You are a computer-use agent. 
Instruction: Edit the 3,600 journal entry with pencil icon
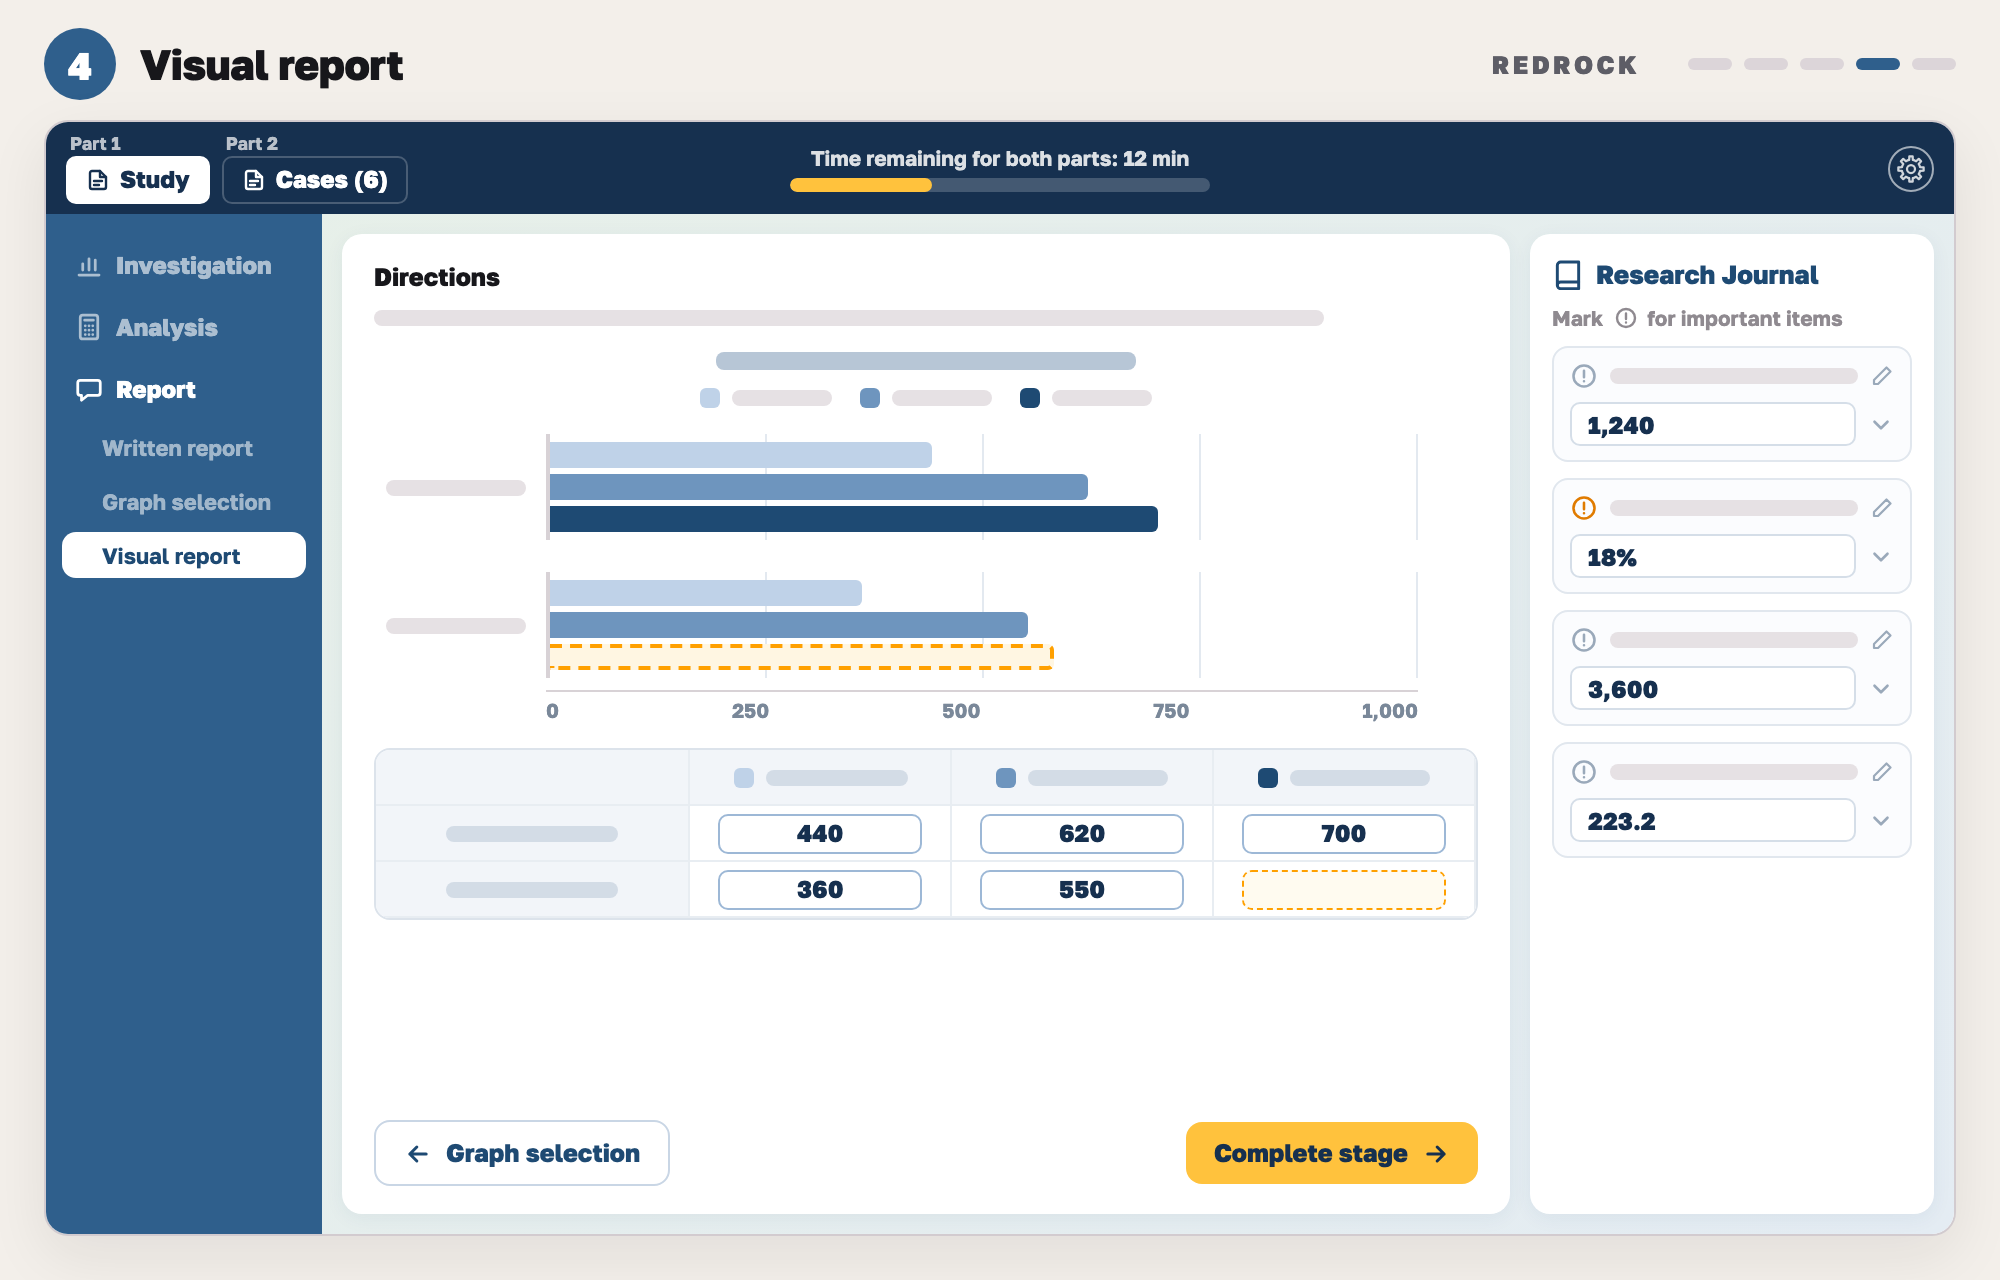1882,640
